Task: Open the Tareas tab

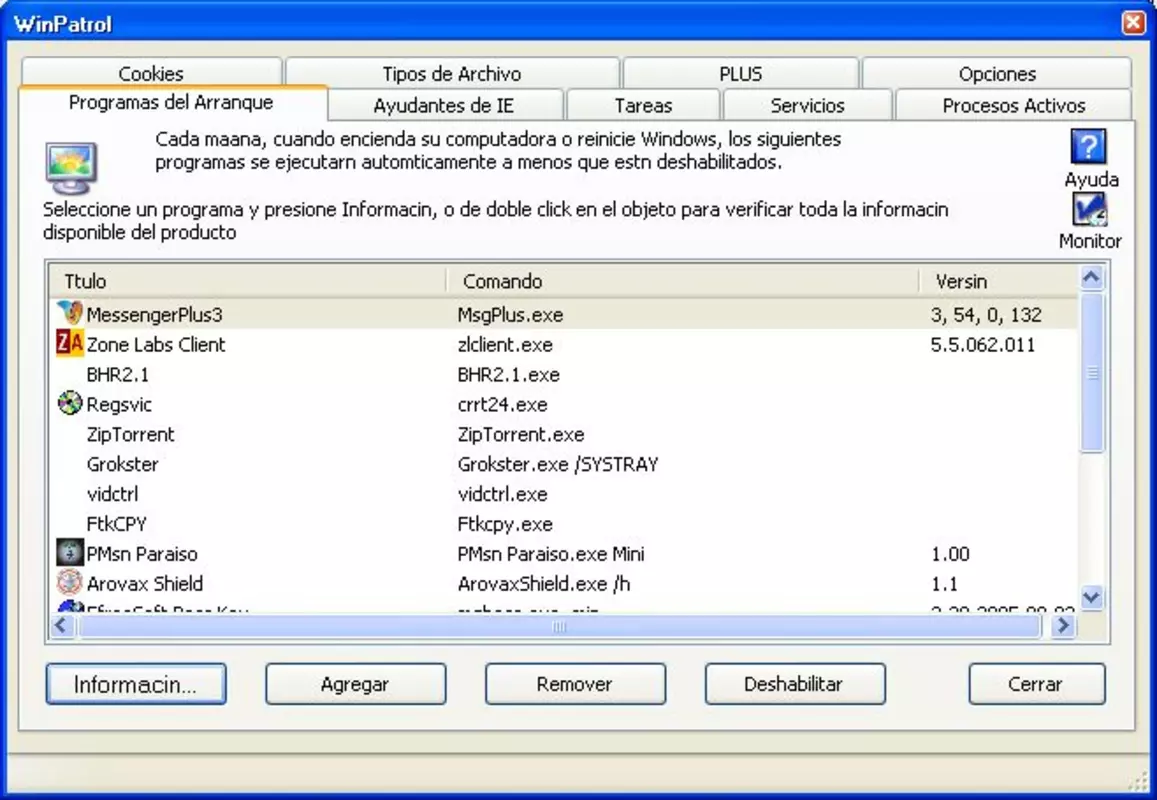Action: (643, 106)
